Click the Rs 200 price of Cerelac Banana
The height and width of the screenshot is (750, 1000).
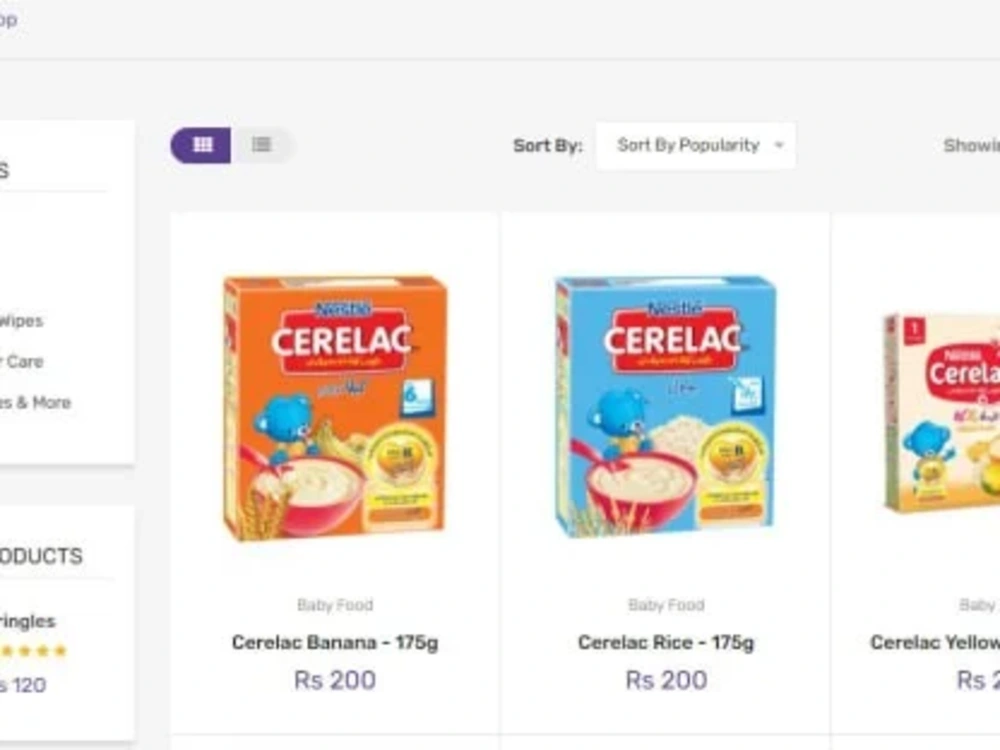click(335, 680)
